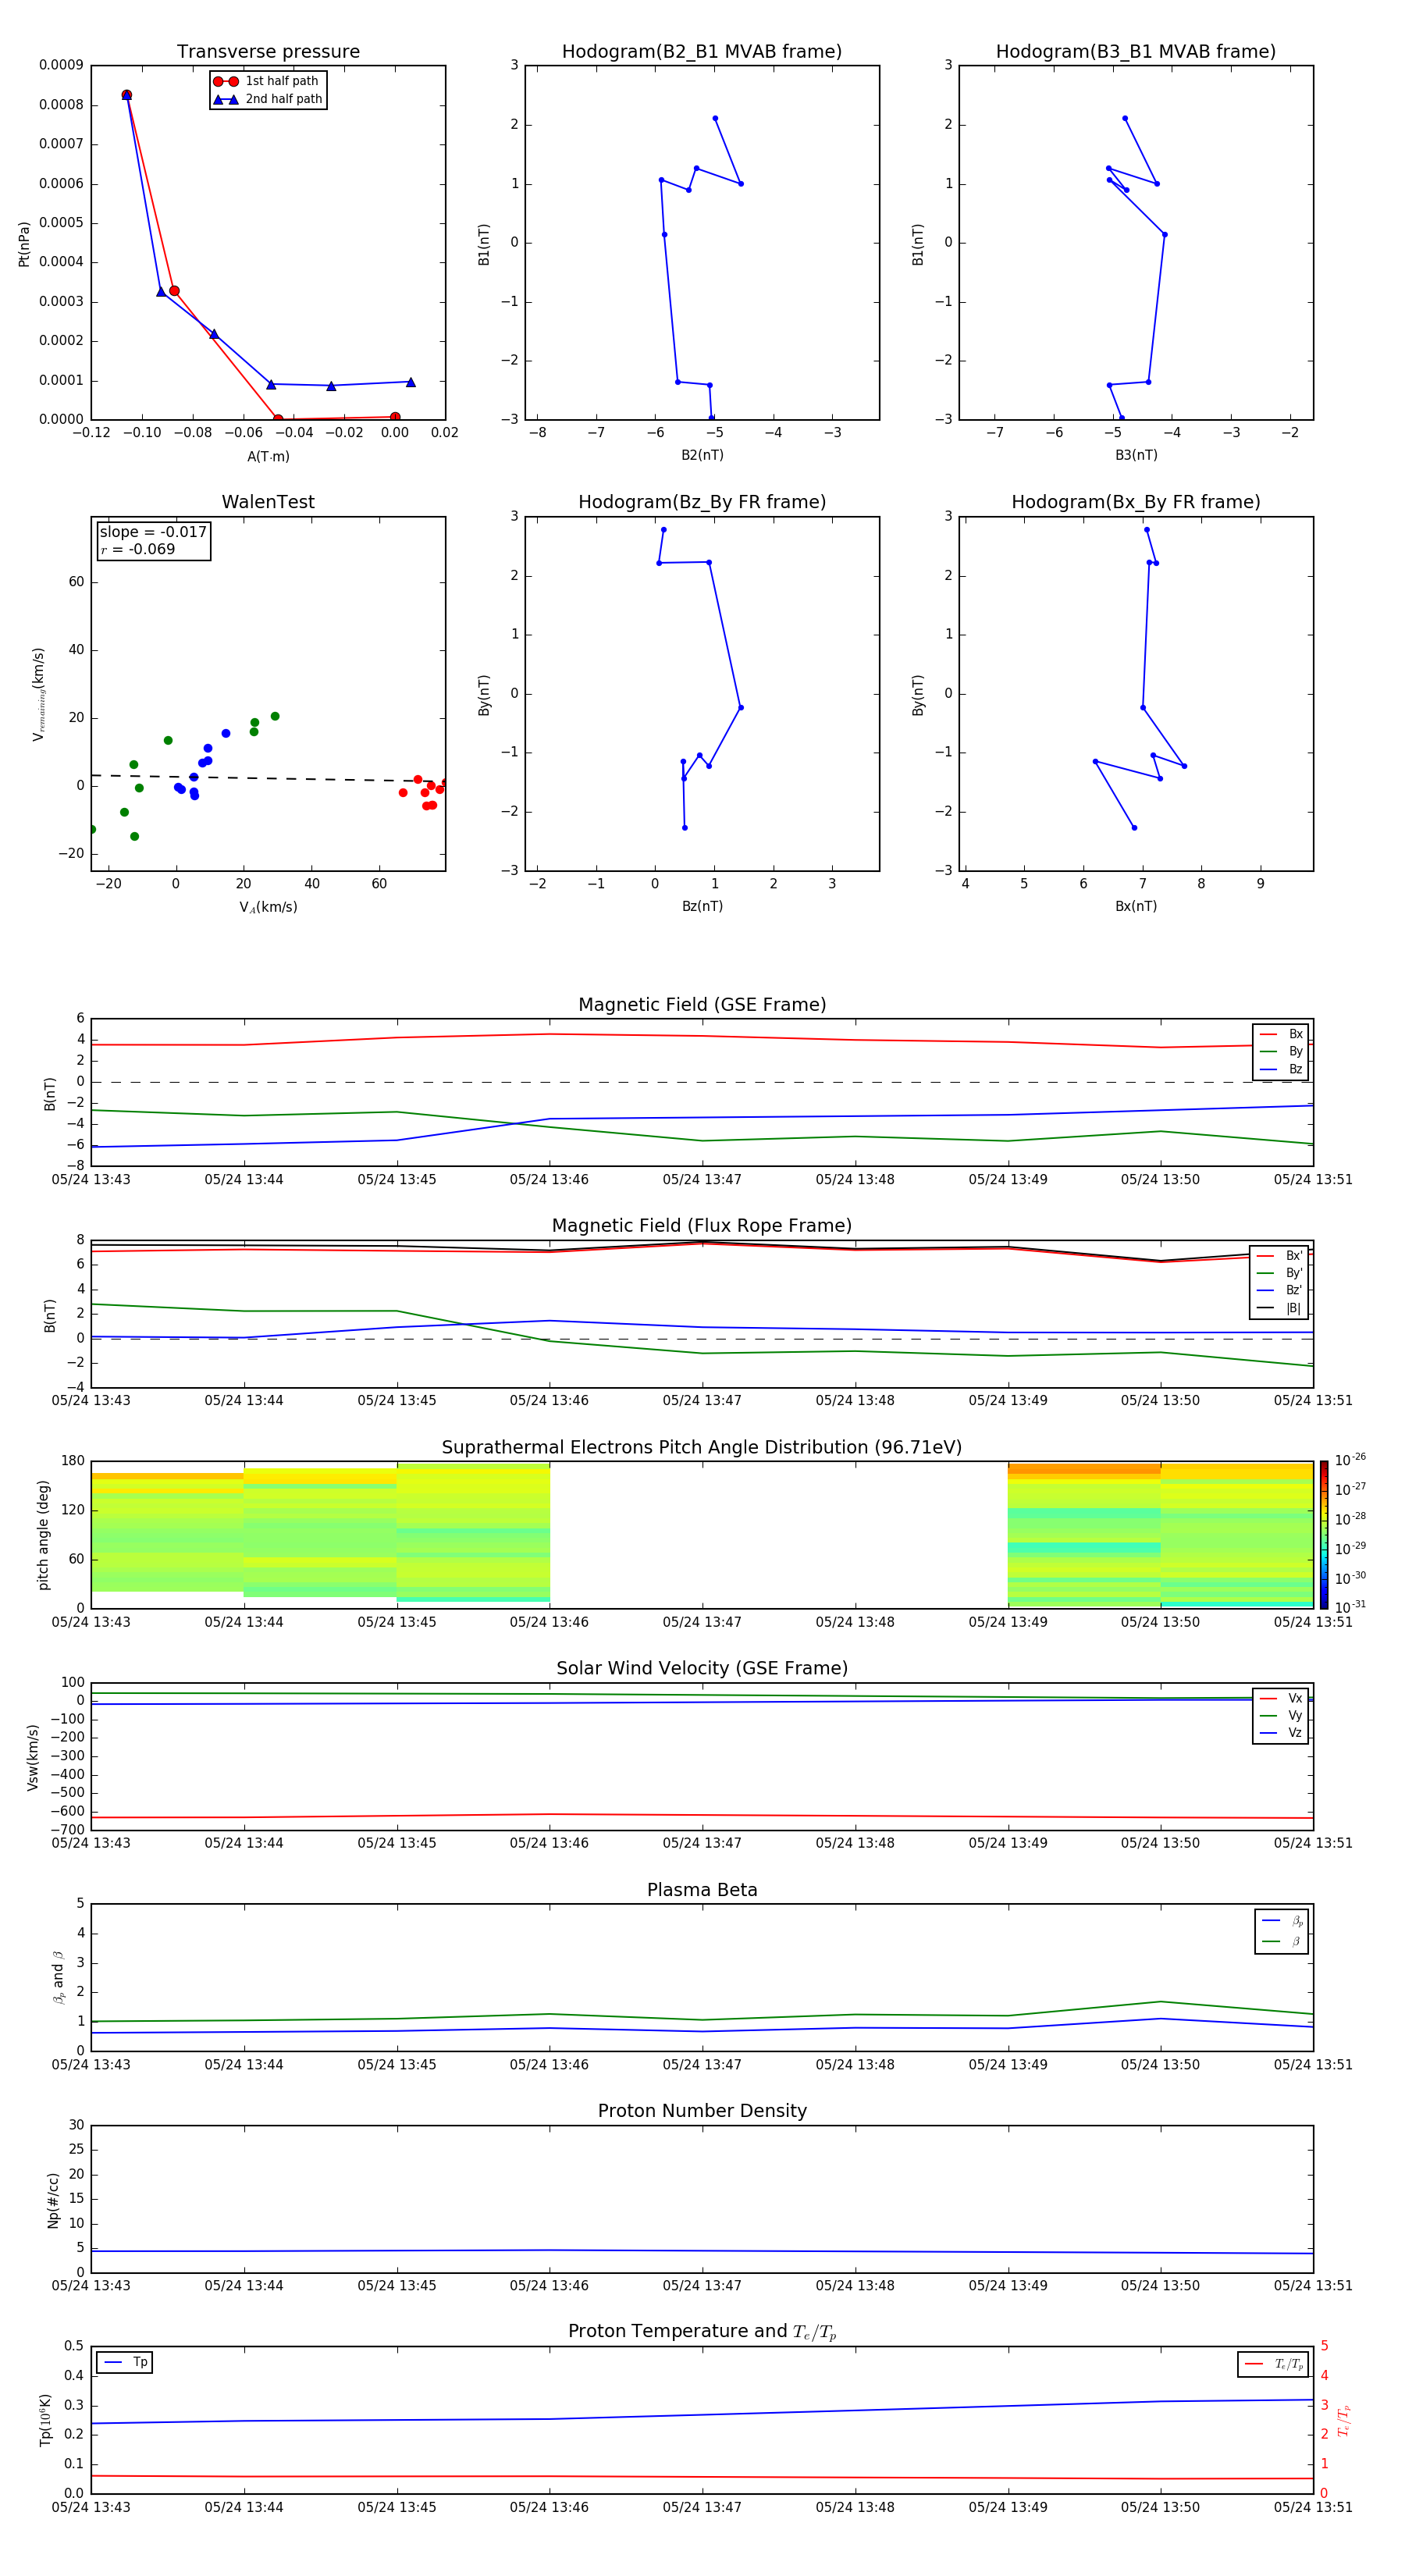Click the "Bx(nT)" x-axis label
Image resolution: width=1405 pixels, height=2576 pixels.
click(x=1136, y=906)
